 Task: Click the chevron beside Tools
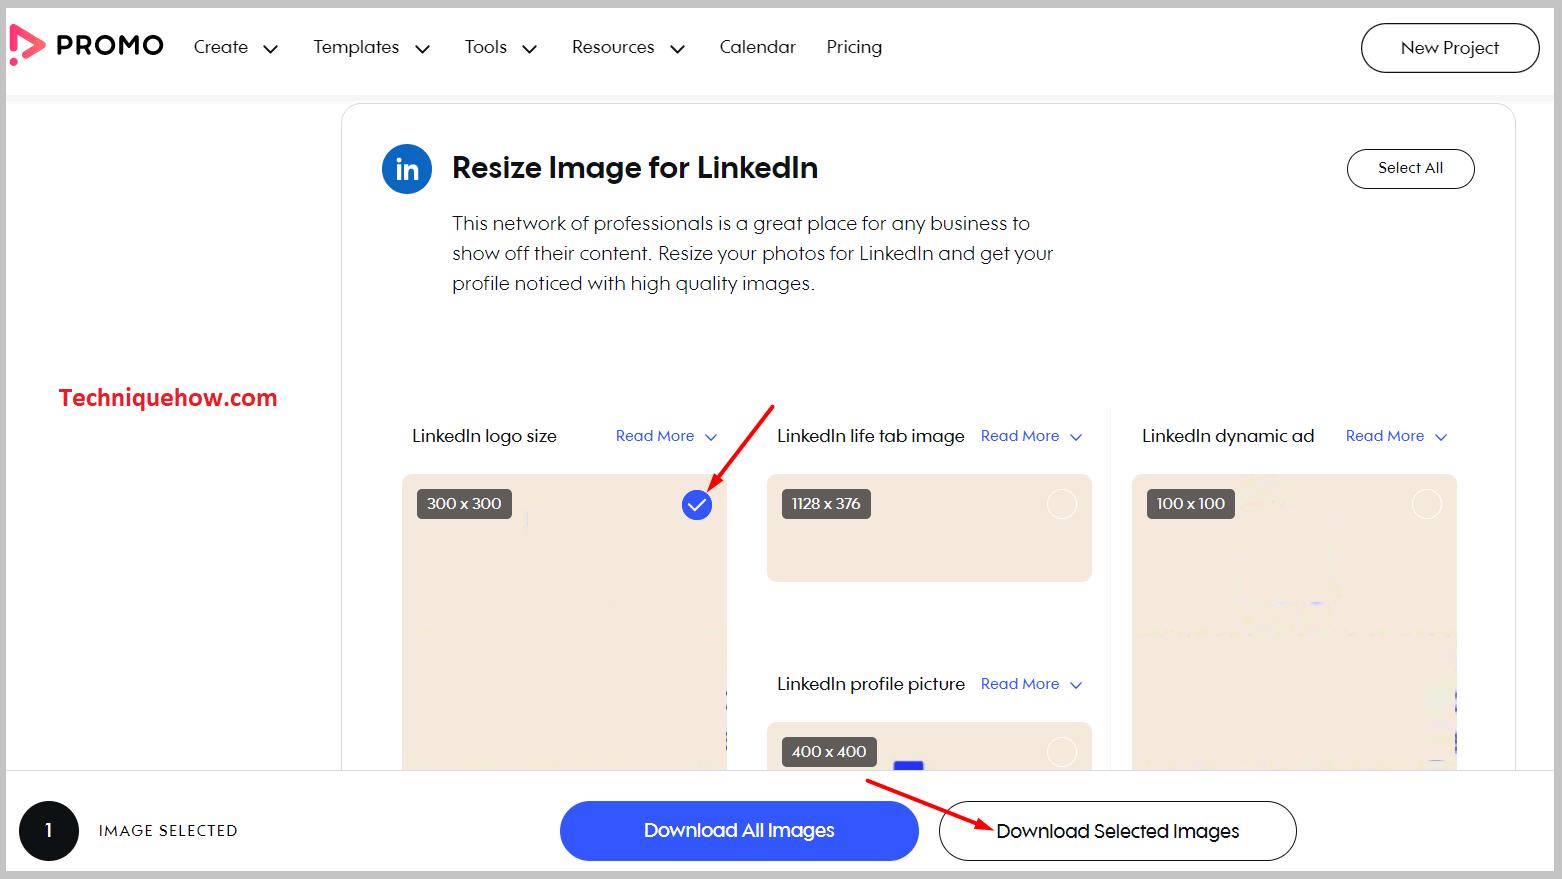click(x=530, y=49)
